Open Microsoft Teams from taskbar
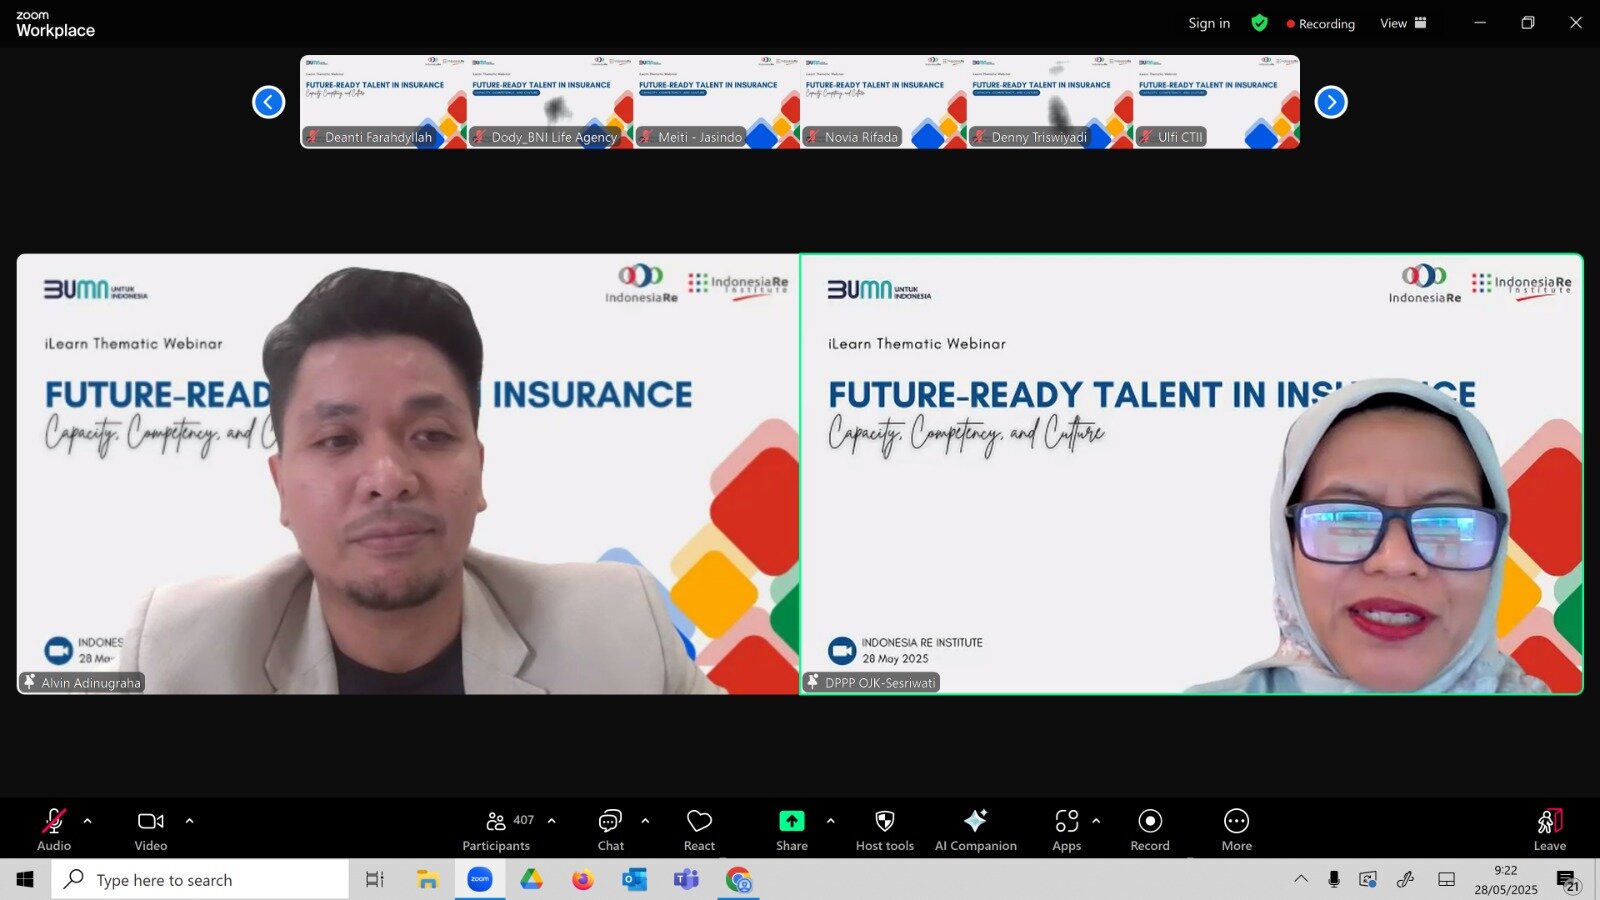The width and height of the screenshot is (1600, 900). 686,880
